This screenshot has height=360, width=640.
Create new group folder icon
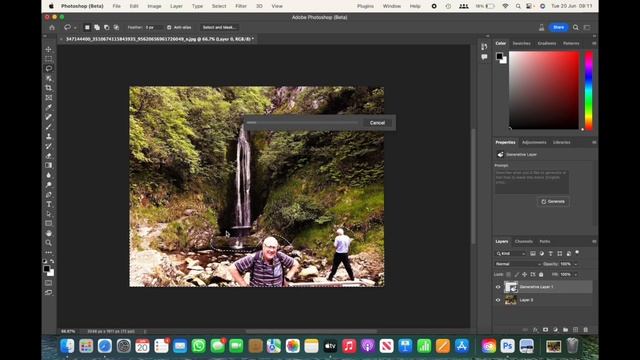tap(565, 329)
